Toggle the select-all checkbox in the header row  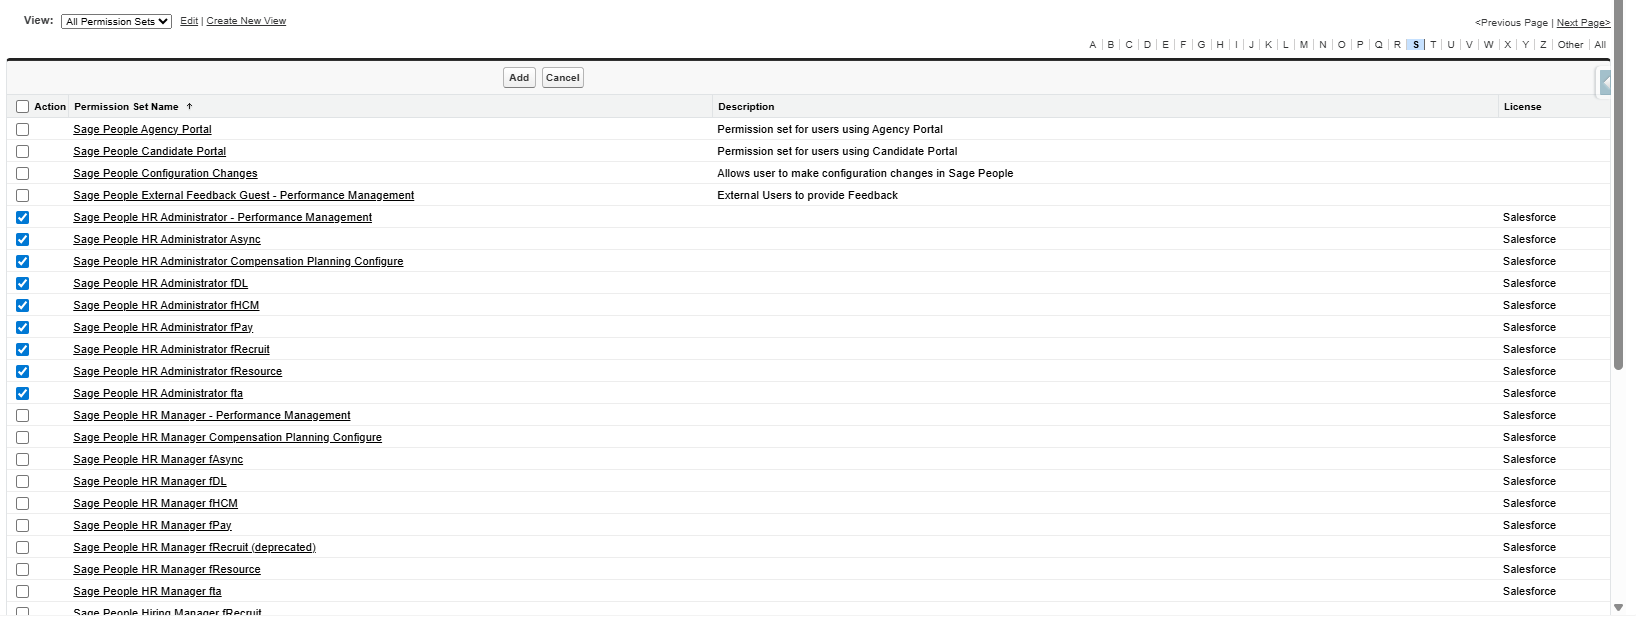[x=22, y=106]
